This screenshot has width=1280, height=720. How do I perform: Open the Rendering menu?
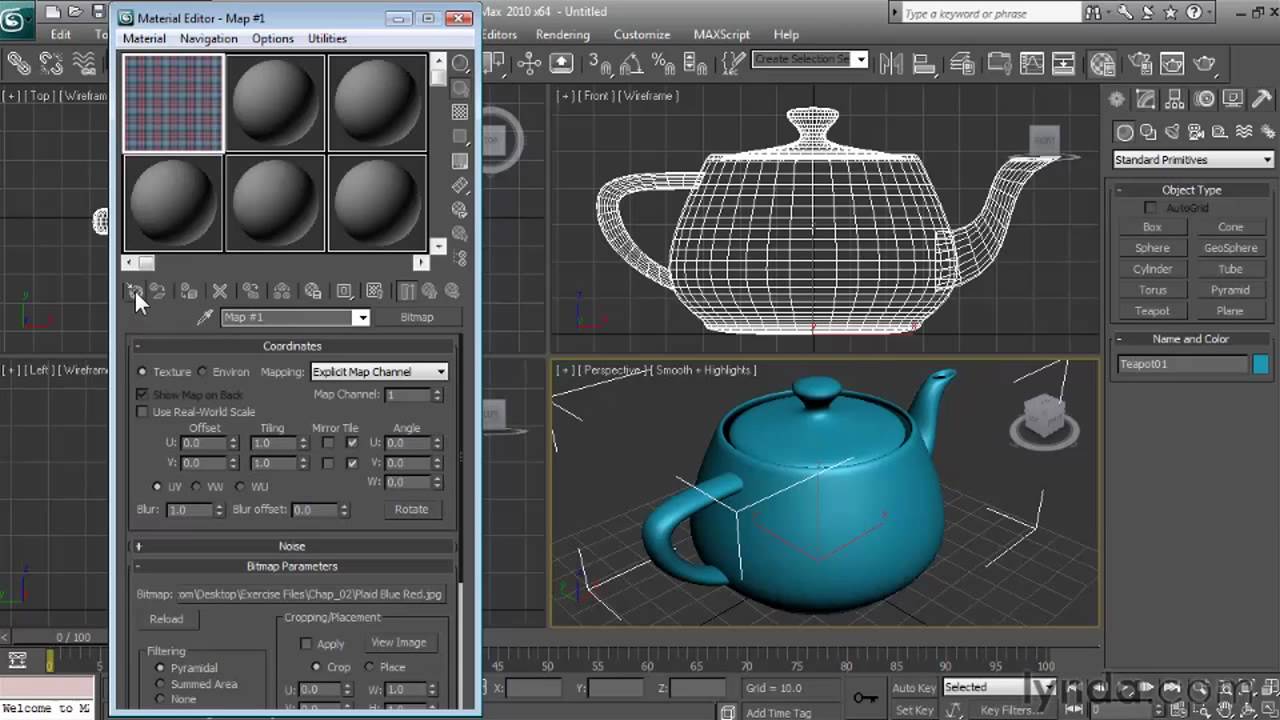562,34
